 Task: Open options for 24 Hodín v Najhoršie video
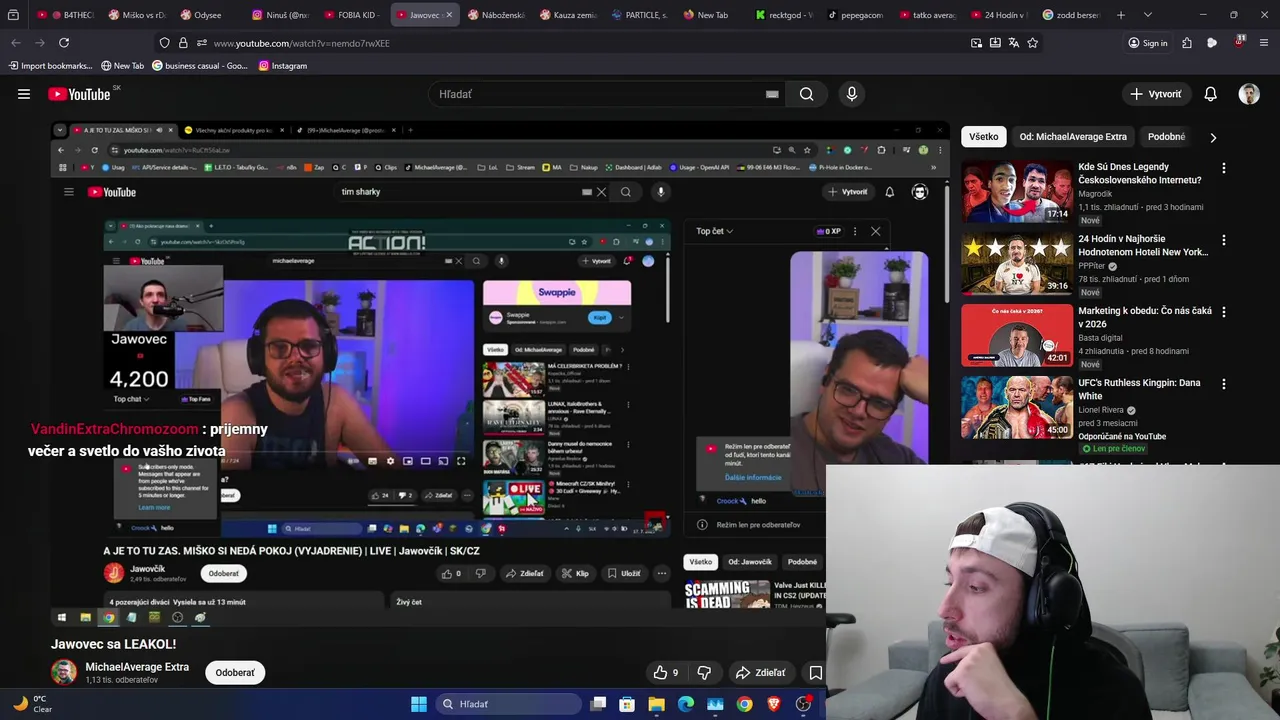click(x=1224, y=240)
